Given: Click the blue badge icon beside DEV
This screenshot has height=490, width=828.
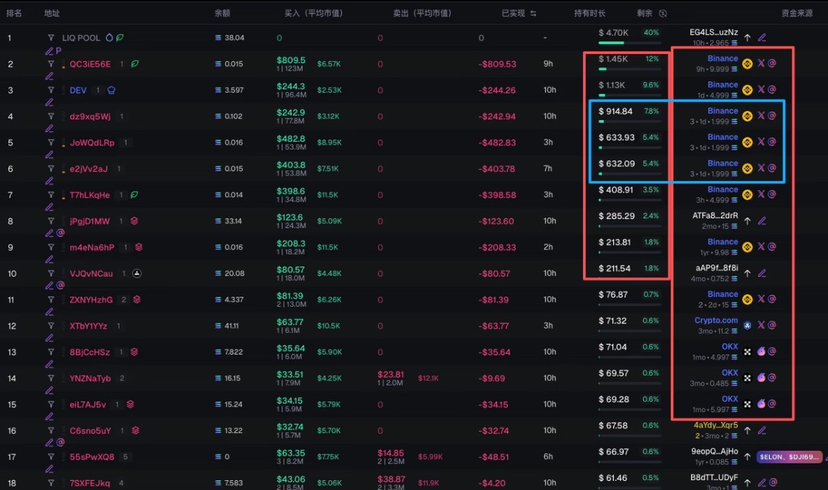Looking at the screenshot, I should click(x=111, y=90).
